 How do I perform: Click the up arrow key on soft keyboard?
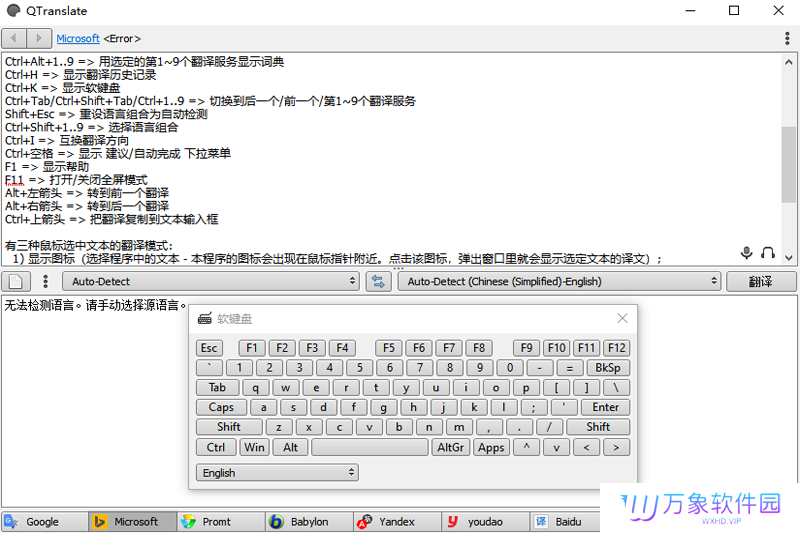[x=526, y=447]
